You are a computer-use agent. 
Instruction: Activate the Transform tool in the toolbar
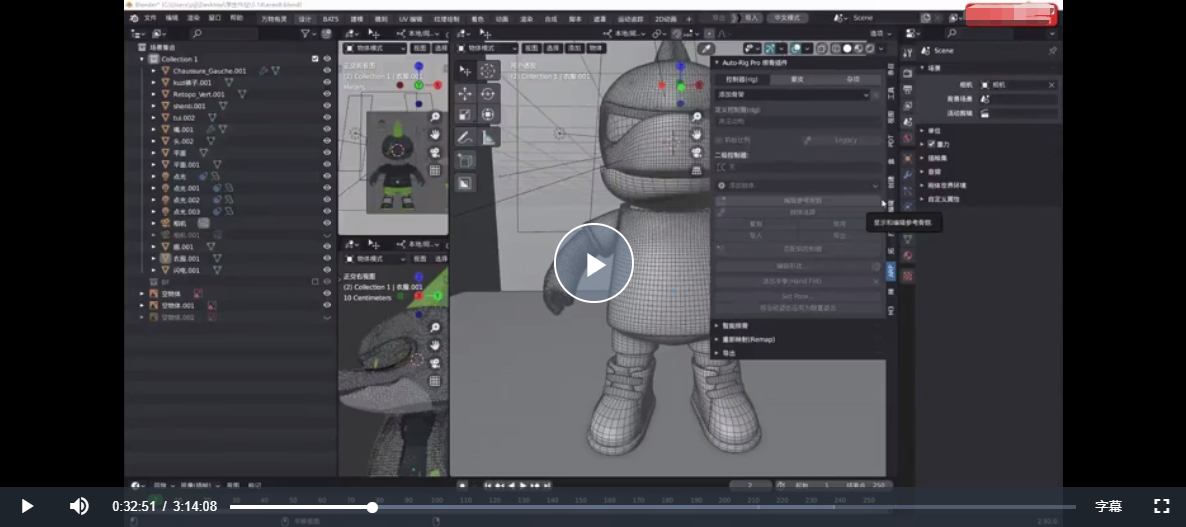488,115
